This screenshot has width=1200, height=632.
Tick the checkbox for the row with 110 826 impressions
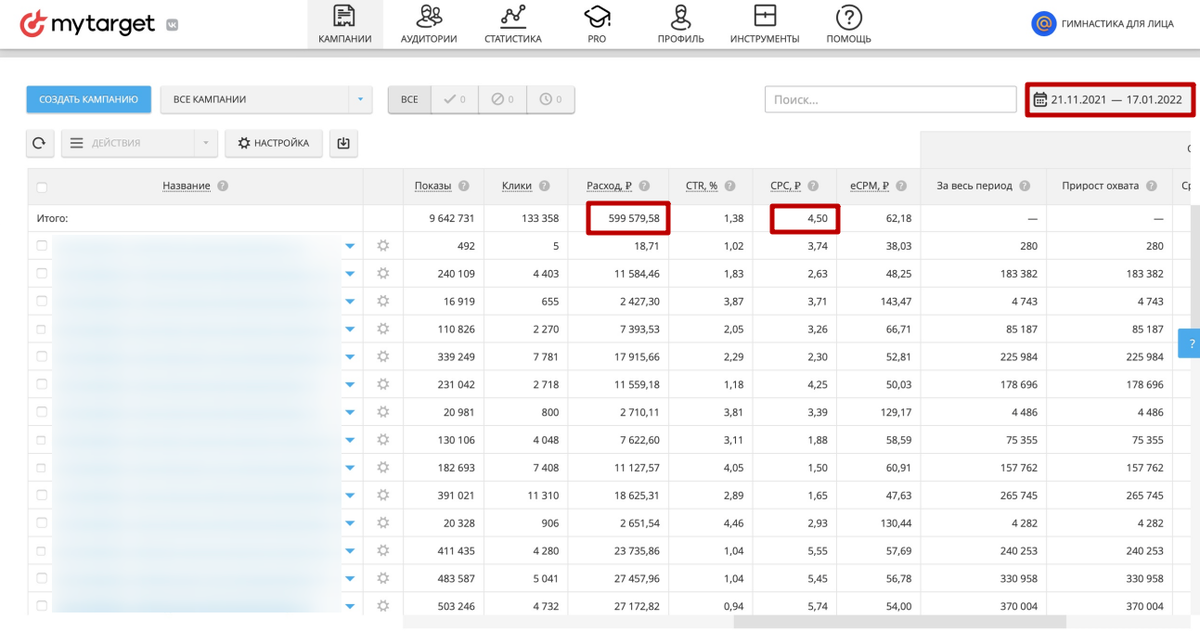point(41,329)
